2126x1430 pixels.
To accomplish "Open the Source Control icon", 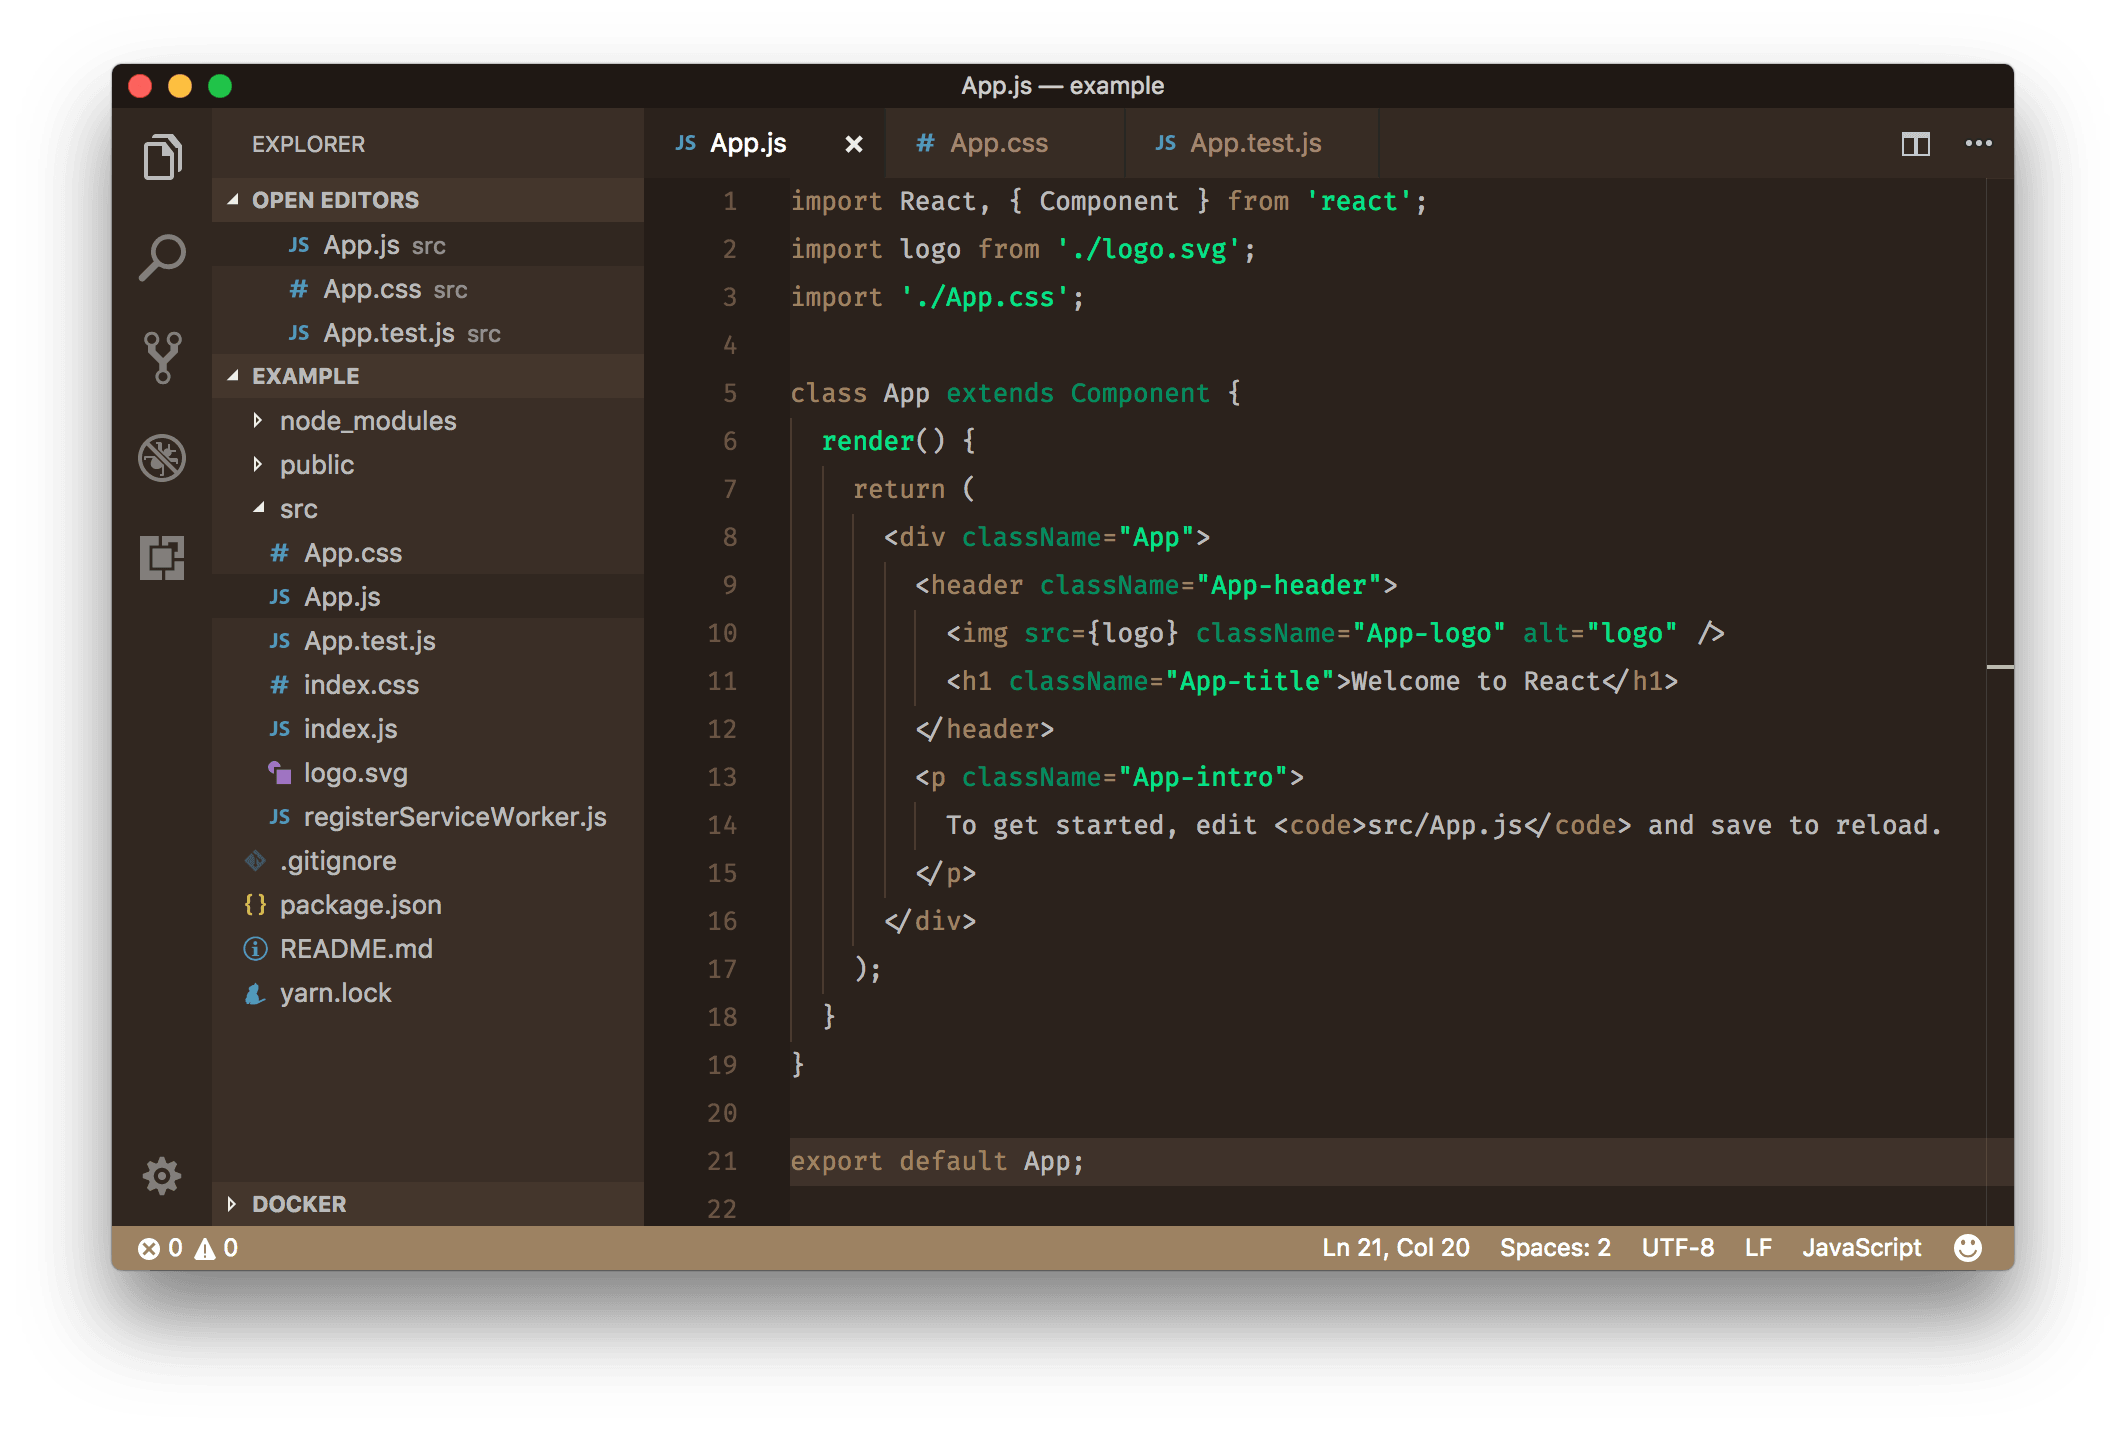I will pos(163,356).
